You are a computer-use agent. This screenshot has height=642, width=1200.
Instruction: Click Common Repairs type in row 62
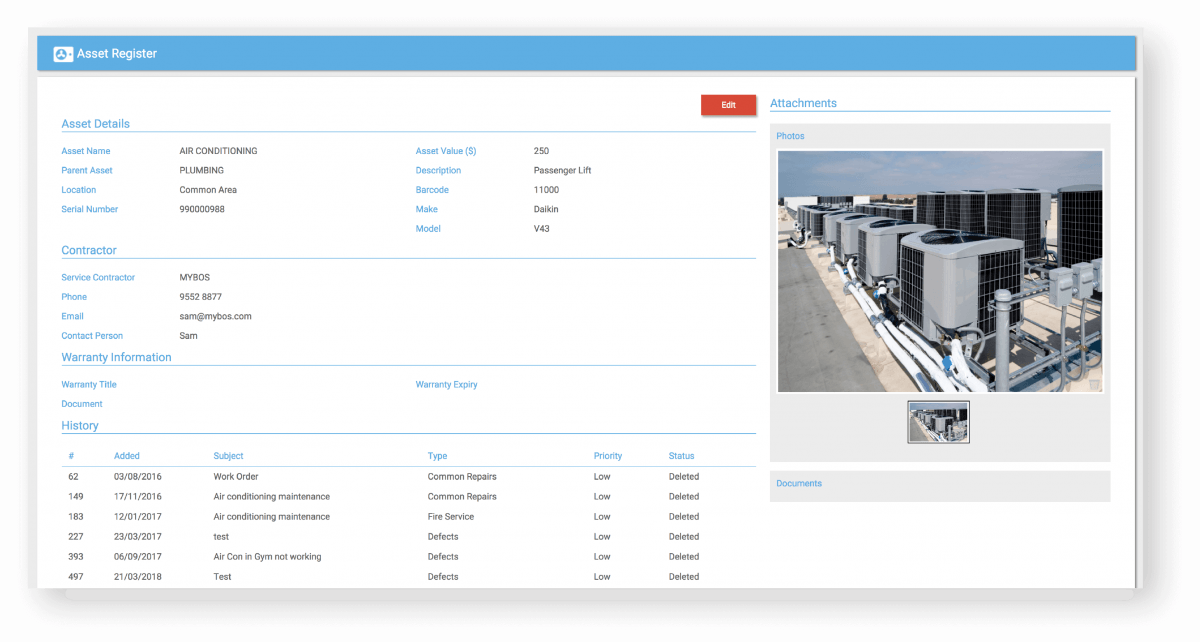462,477
